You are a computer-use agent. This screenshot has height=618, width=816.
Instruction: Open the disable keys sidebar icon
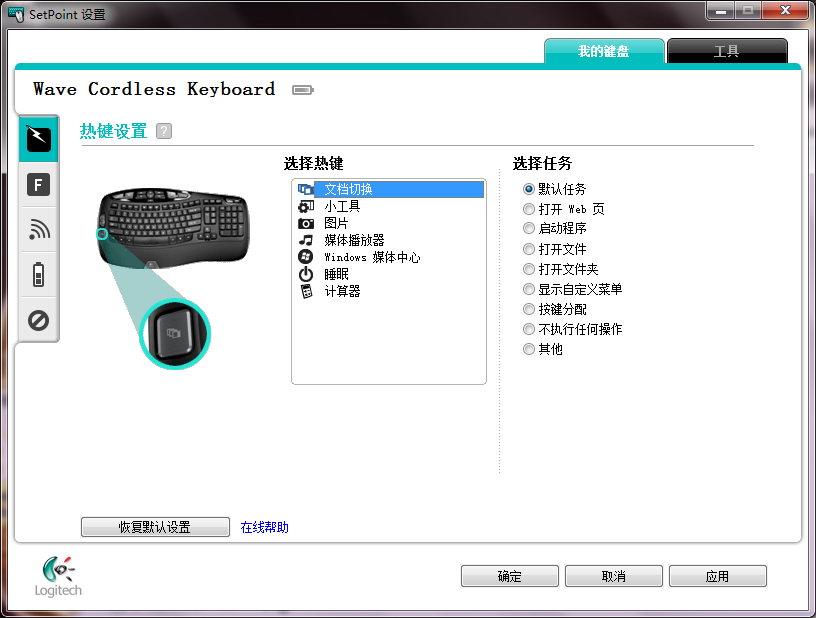click(x=39, y=320)
